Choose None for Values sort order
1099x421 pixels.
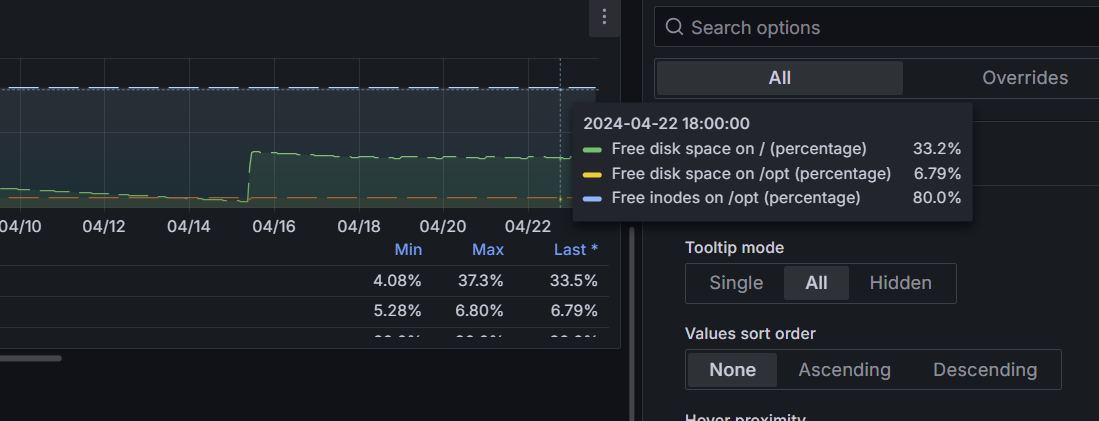pyautogui.click(x=732, y=370)
